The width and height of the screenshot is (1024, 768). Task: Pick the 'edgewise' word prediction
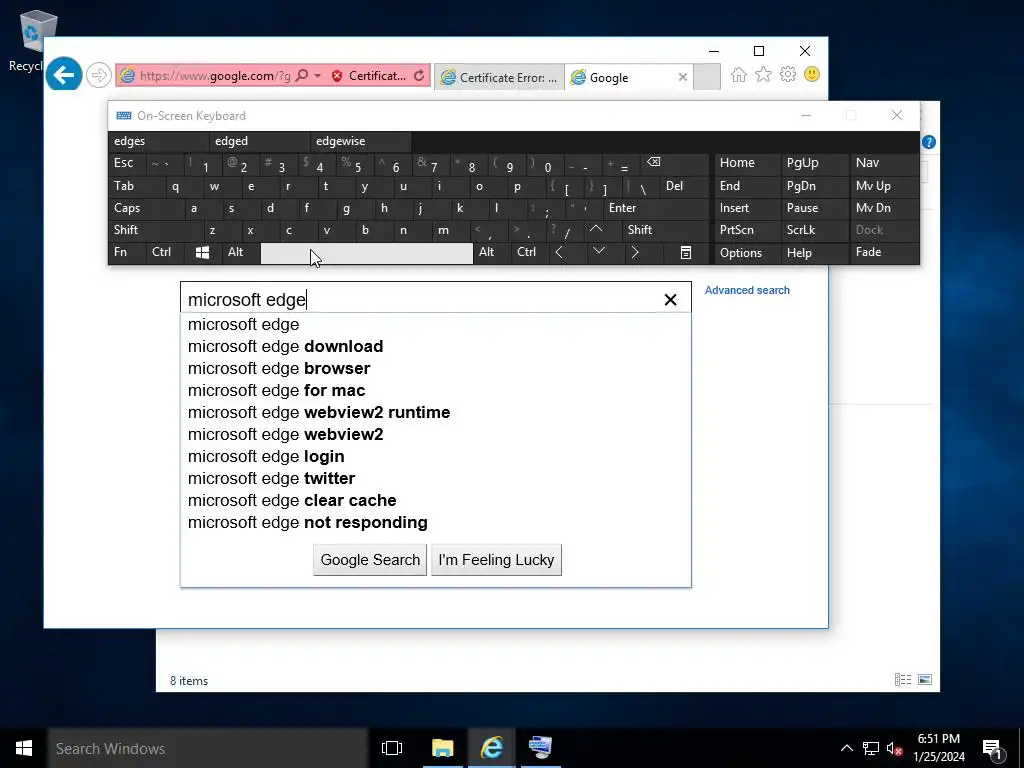point(361,141)
